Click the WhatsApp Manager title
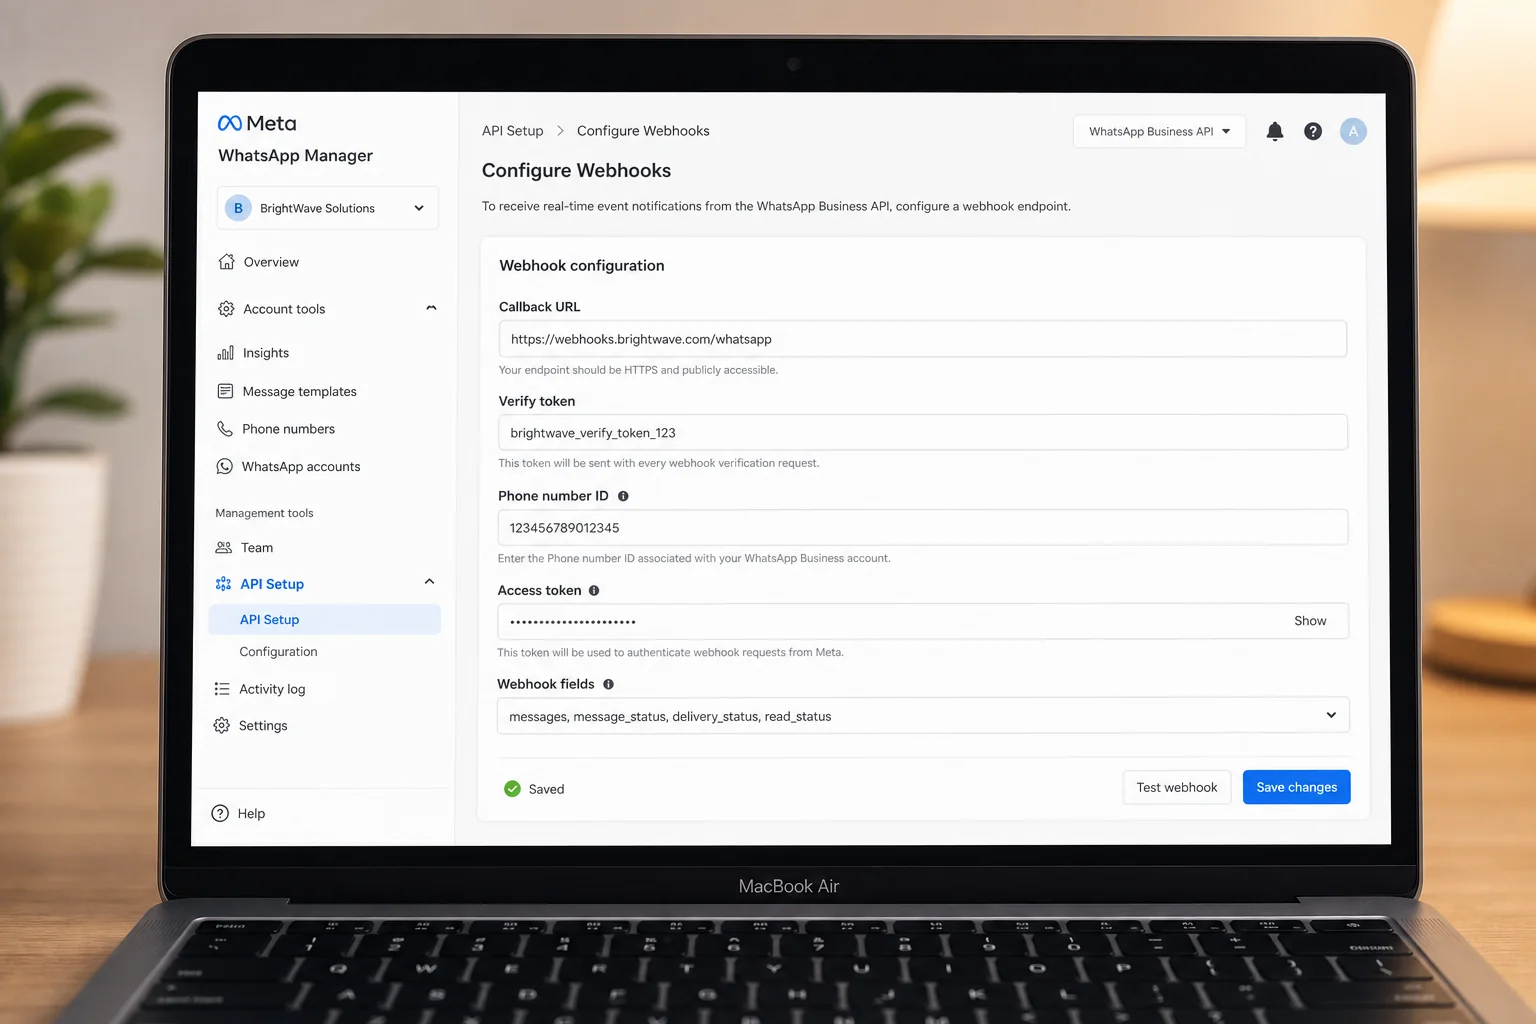Image resolution: width=1536 pixels, height=1024 pixels. click(295, 155)
